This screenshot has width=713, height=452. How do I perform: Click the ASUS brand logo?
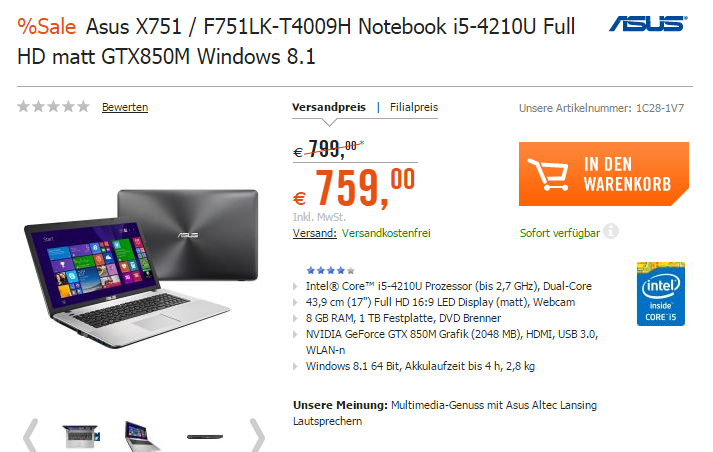[648, 24]
